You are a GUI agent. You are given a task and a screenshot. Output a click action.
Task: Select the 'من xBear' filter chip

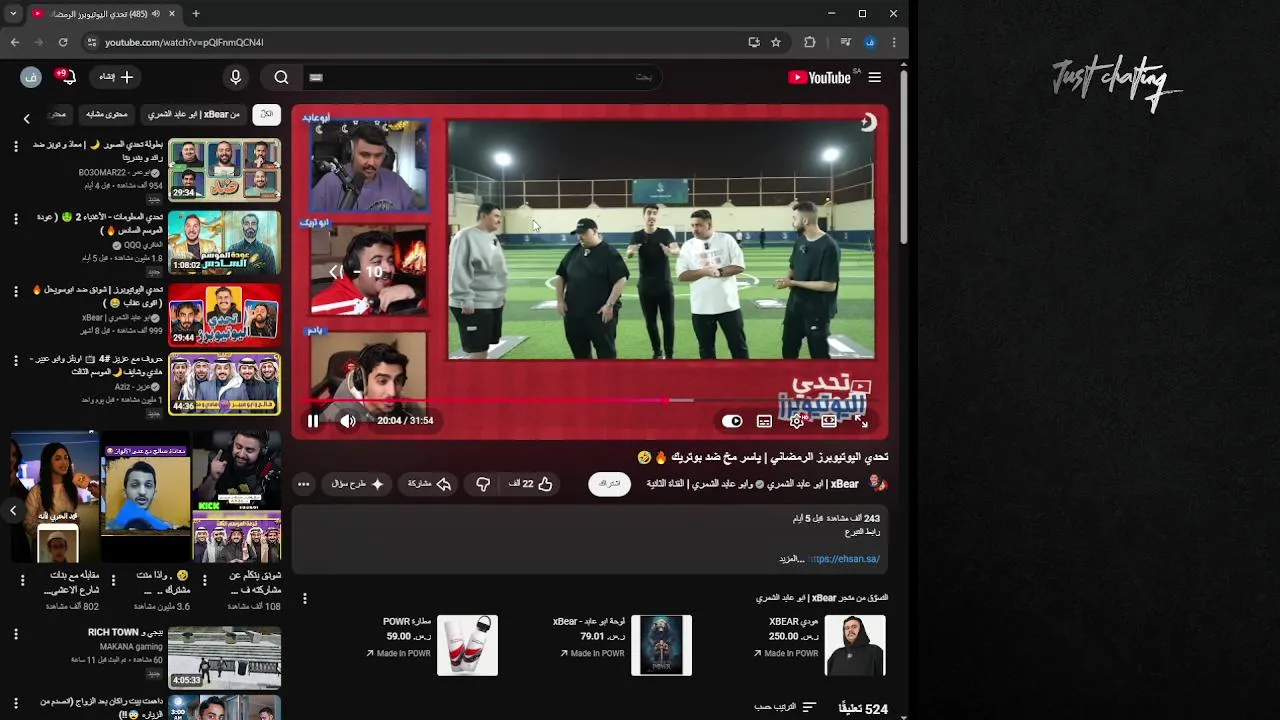[x=194, y=115]
